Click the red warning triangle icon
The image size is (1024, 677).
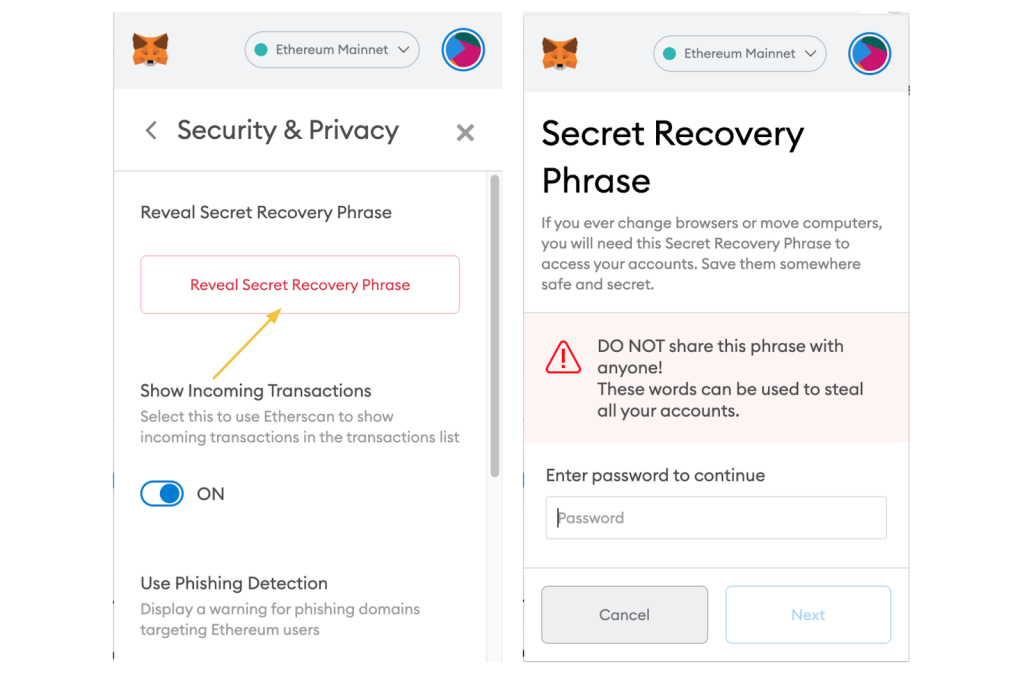click(x=563, y=357)
